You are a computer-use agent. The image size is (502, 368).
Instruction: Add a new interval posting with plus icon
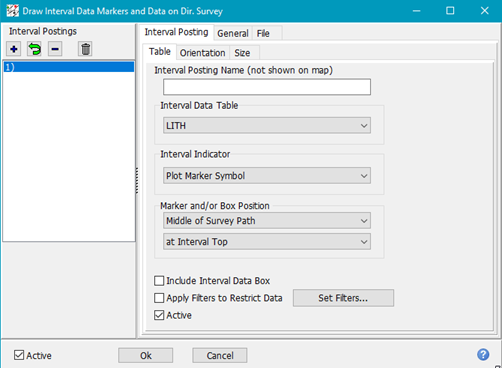pos(14,49)
